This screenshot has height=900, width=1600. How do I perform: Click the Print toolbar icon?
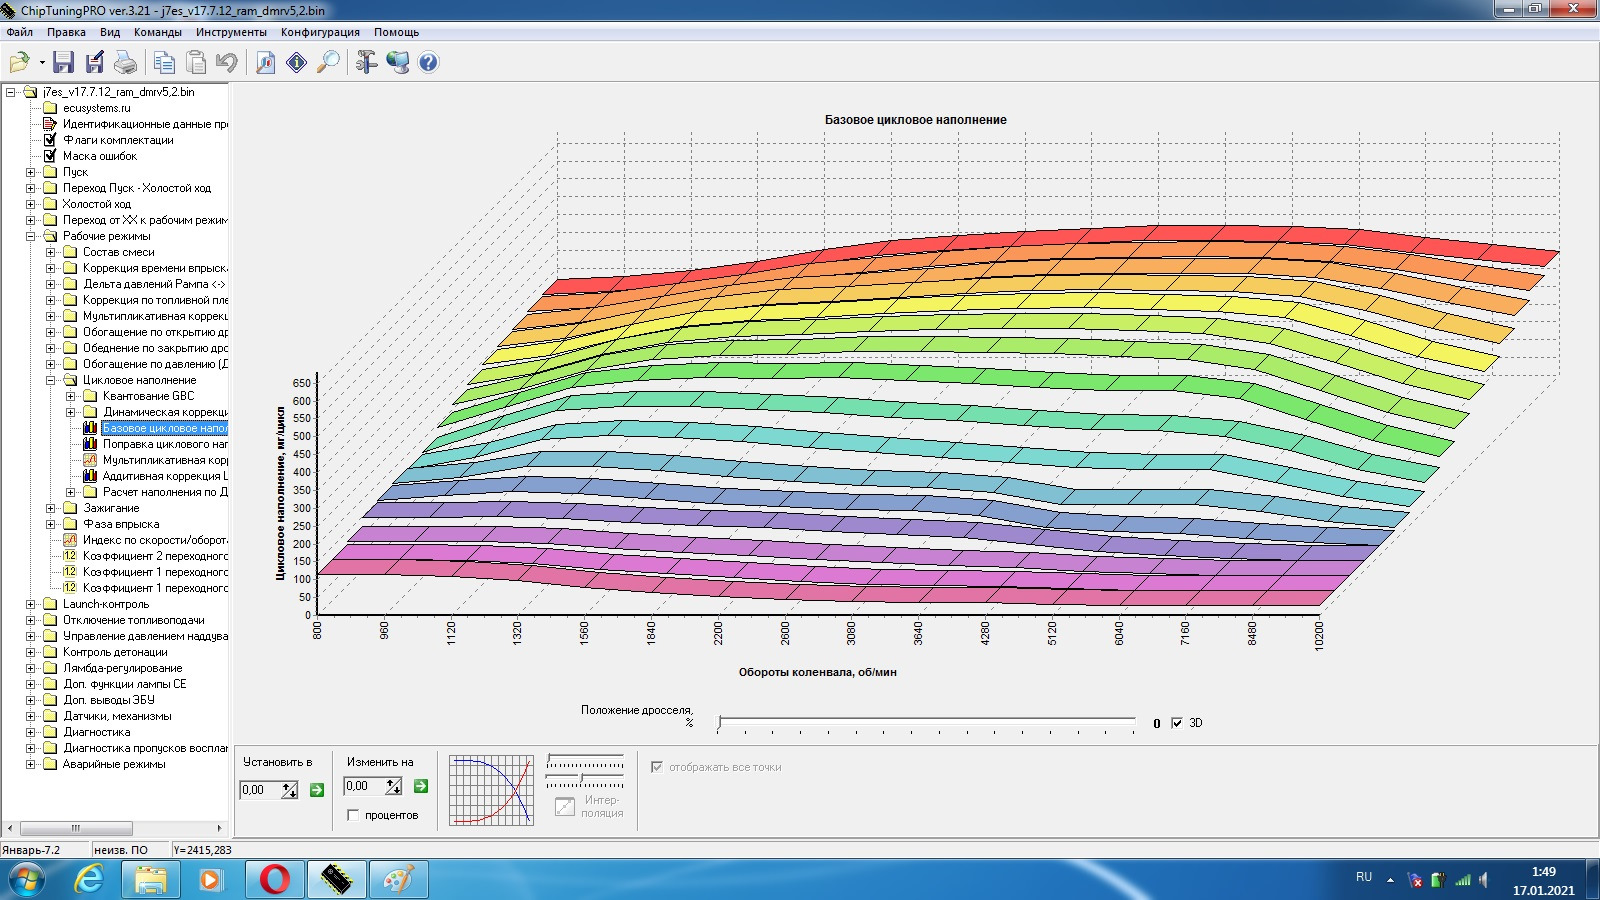(125, 63)
